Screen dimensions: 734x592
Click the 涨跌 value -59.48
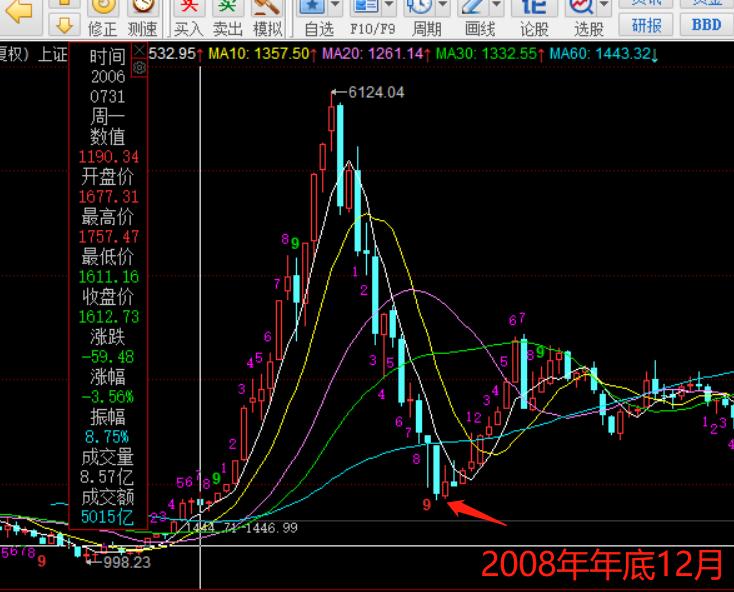point(108,357)
